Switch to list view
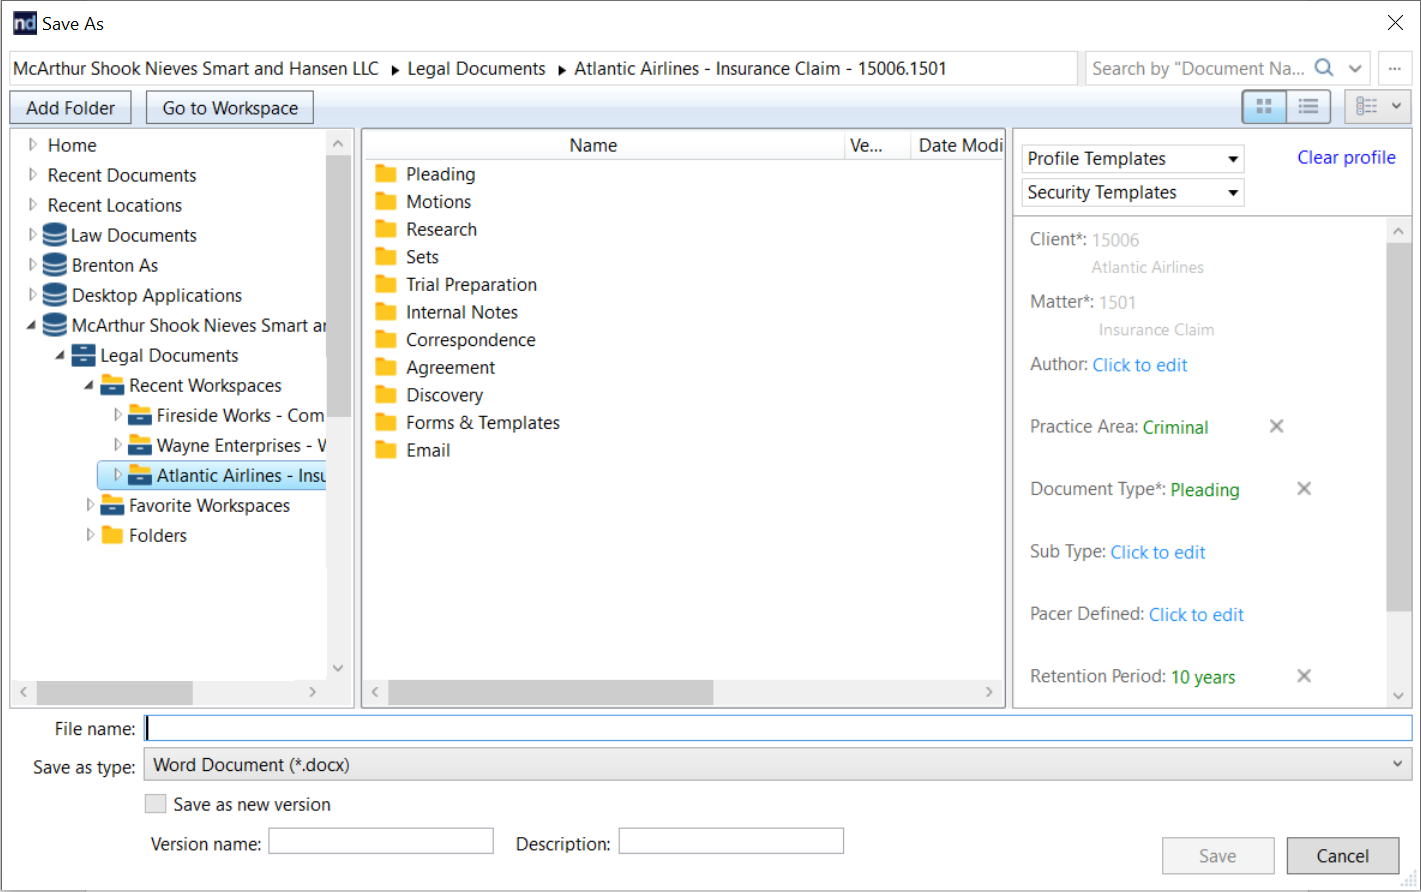The height and width of the screenshot is (892, 1421). point(1308,106)
